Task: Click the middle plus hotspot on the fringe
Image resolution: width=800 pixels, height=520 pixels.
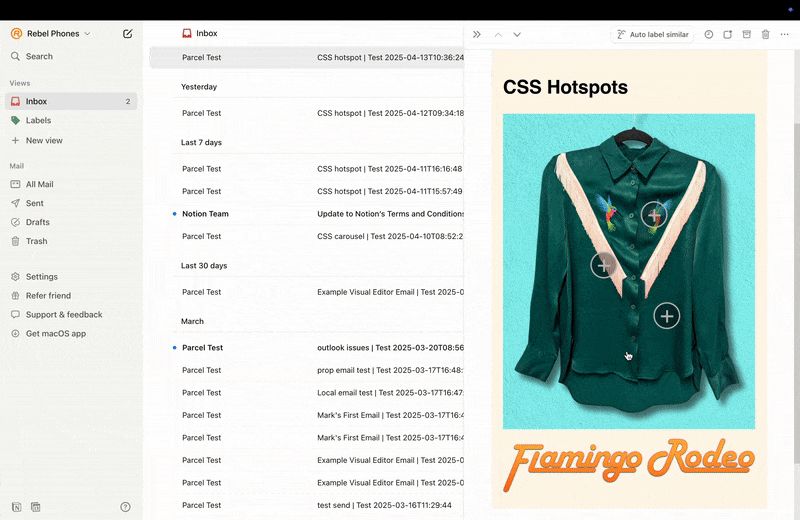Action: (603, 265)
